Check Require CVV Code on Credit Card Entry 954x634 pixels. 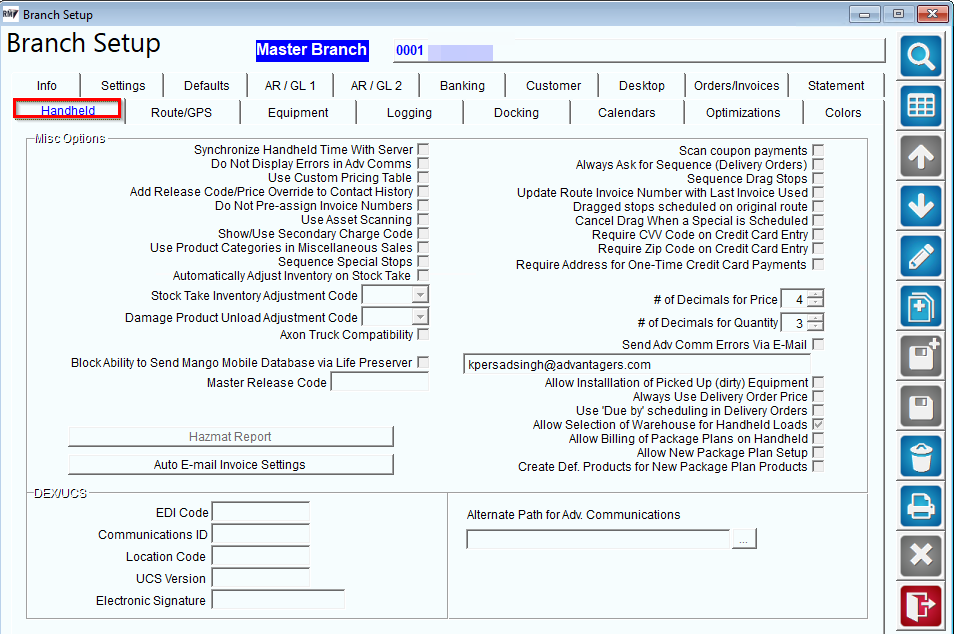(x=818, y=234)
